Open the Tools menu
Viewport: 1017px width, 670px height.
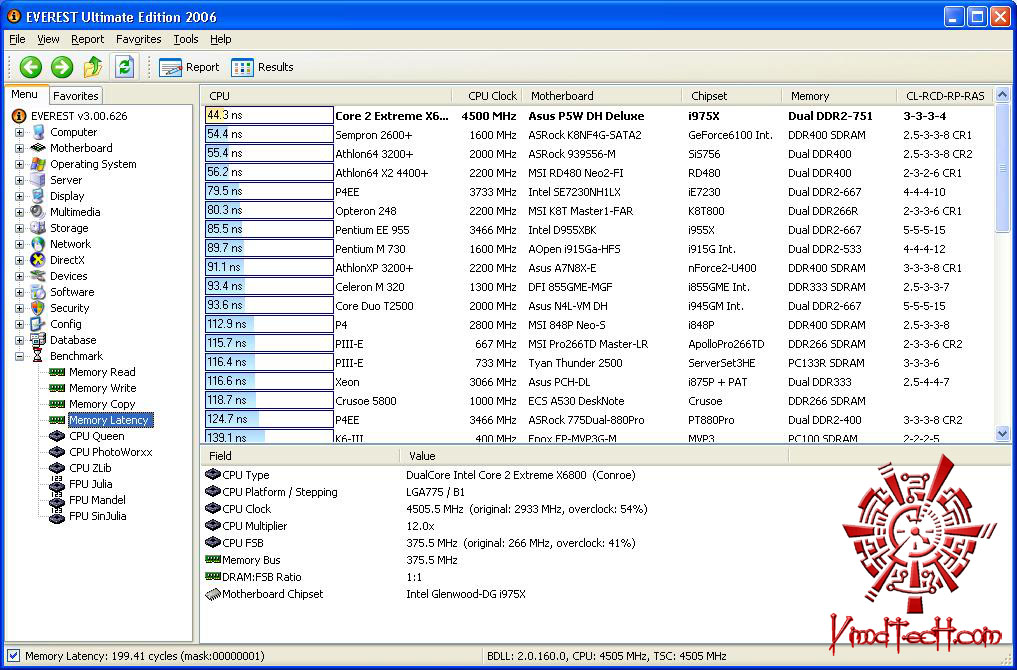(185, 40)
